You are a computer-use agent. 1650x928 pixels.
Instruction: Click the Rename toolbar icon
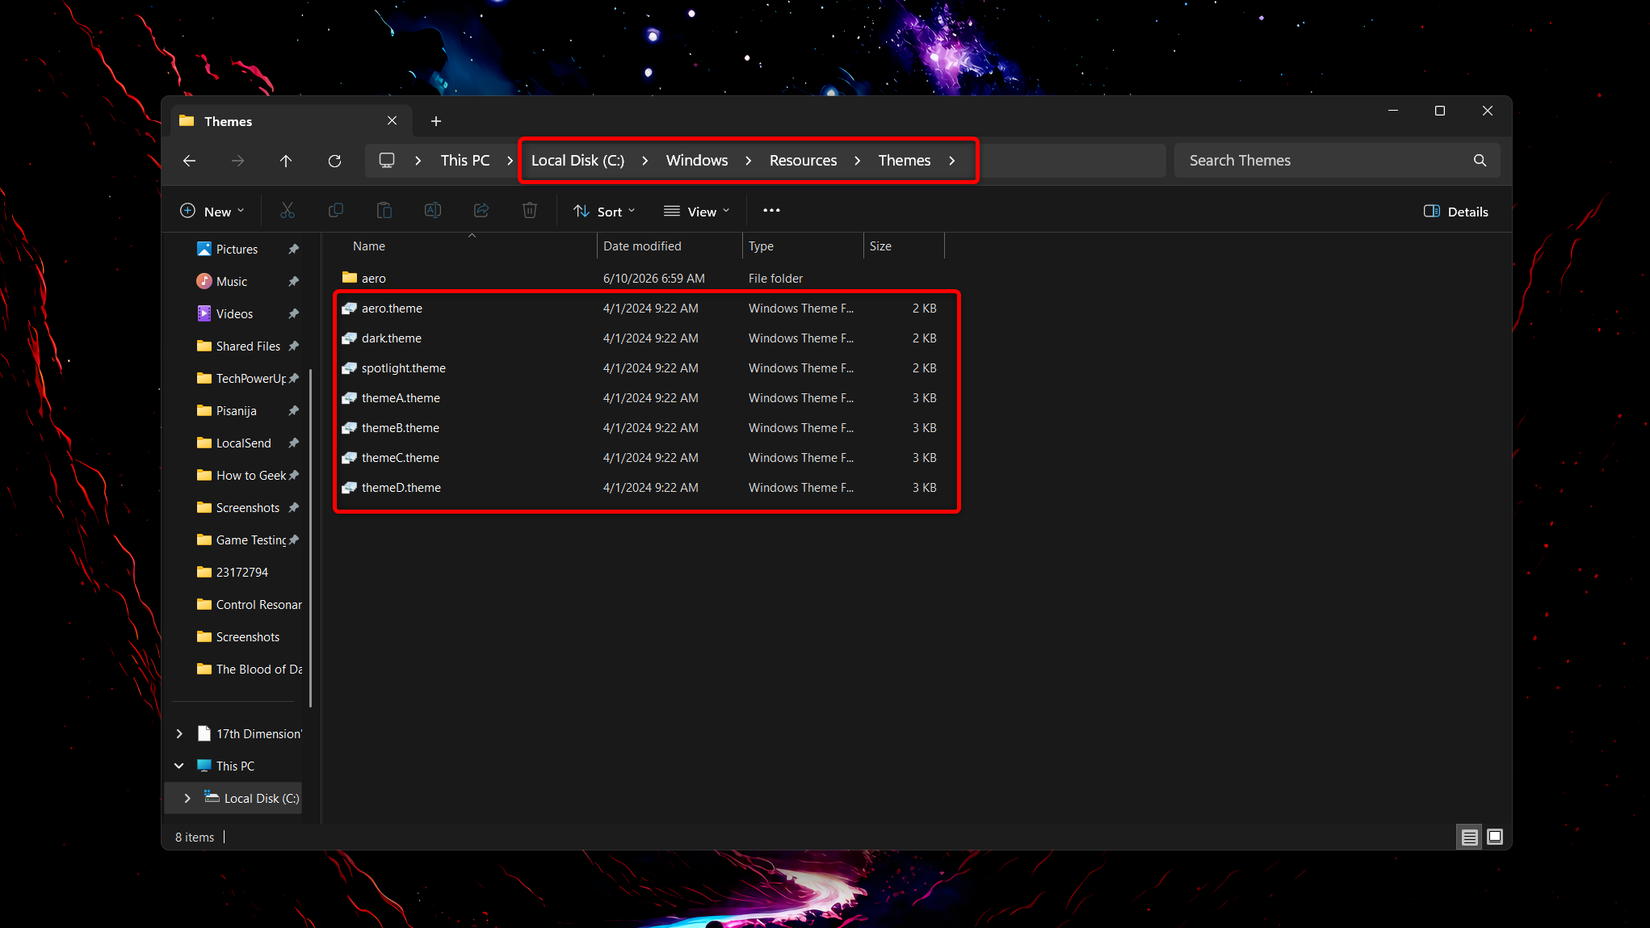click(433, 211)
